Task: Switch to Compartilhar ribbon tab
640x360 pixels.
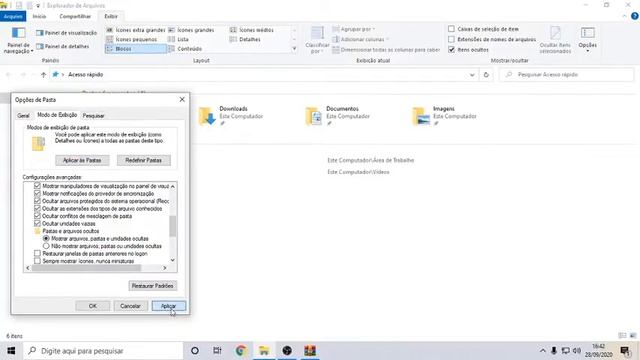Action: coord(75,16)
